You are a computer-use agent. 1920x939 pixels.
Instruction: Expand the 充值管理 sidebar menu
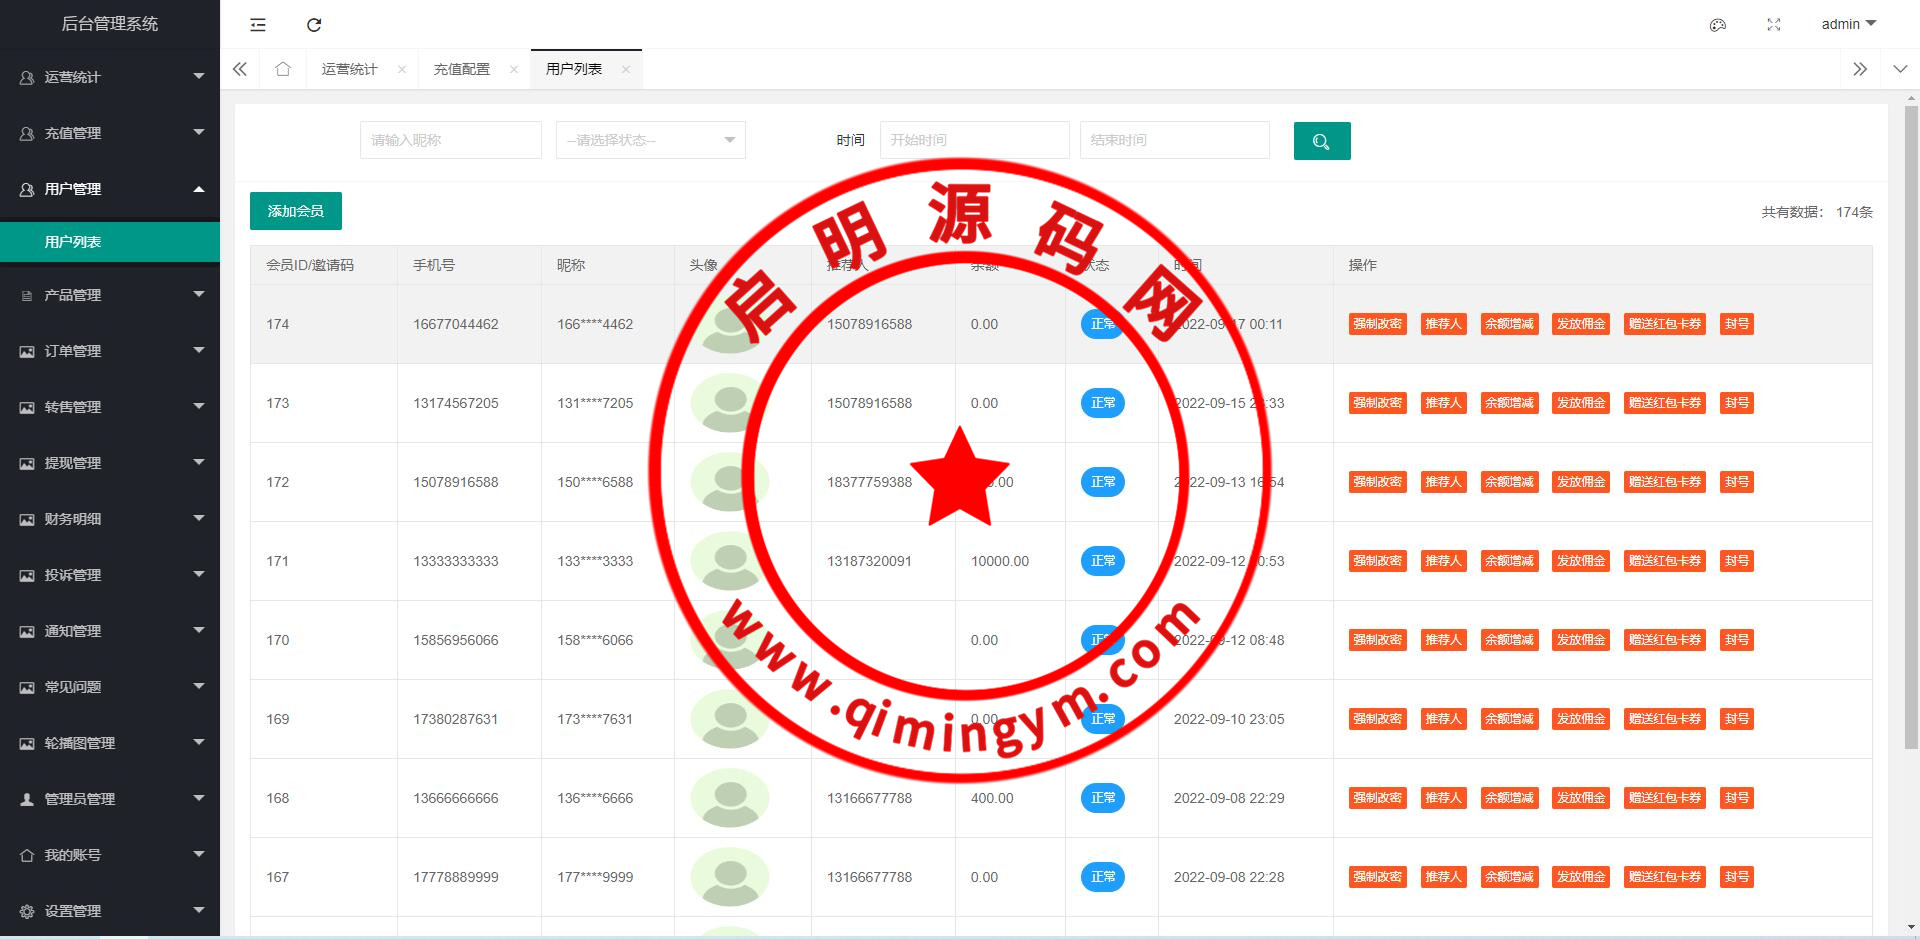point(110,133)
